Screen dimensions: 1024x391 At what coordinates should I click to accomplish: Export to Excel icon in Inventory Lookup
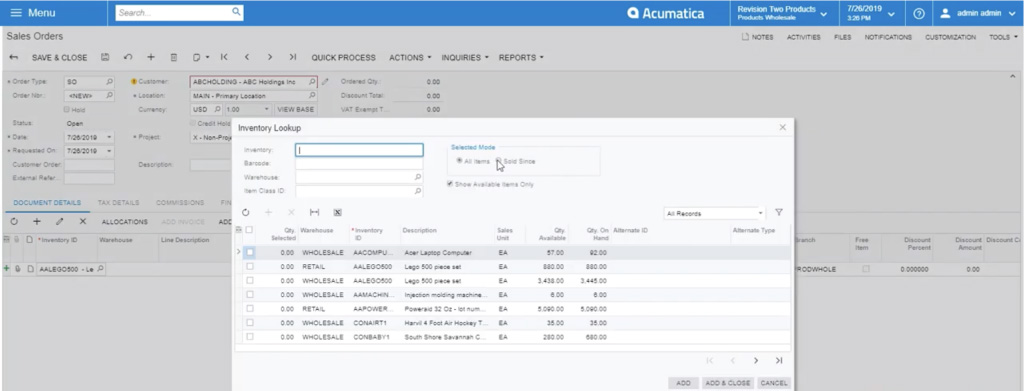tap(338, 213)
